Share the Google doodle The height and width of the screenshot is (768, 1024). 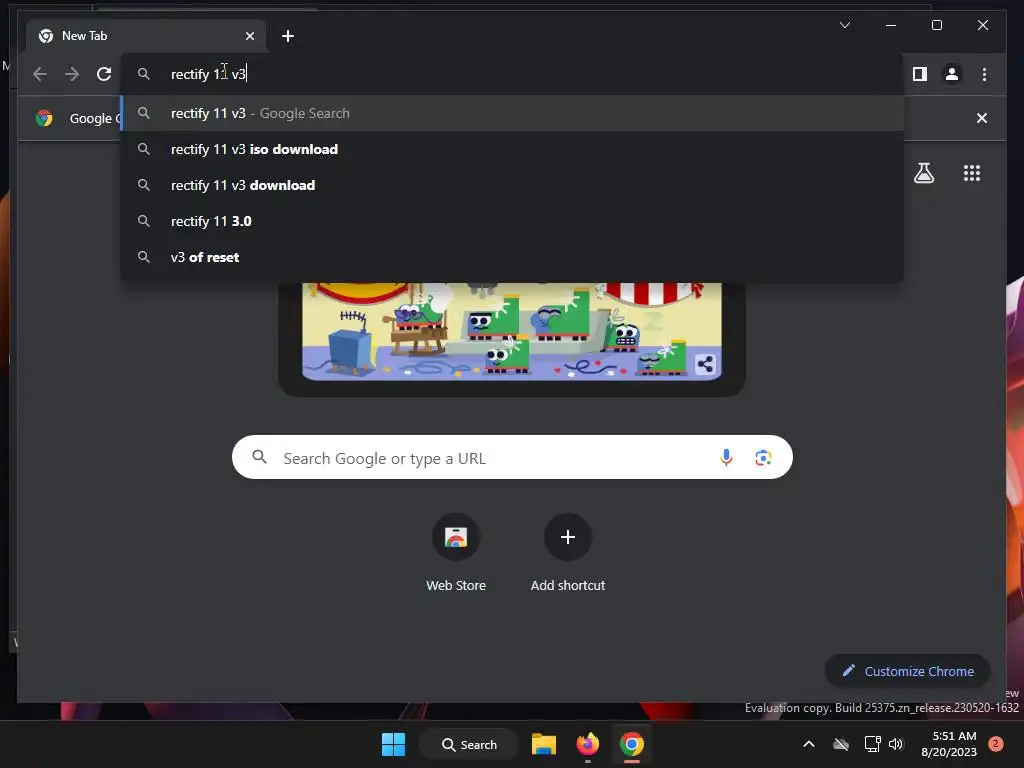click(705, 364)
